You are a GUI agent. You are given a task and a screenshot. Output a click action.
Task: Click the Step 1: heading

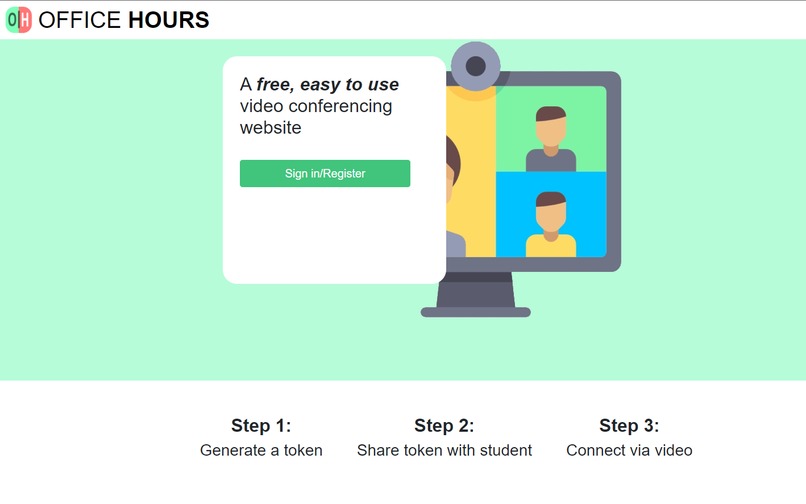tap(261, 425)
